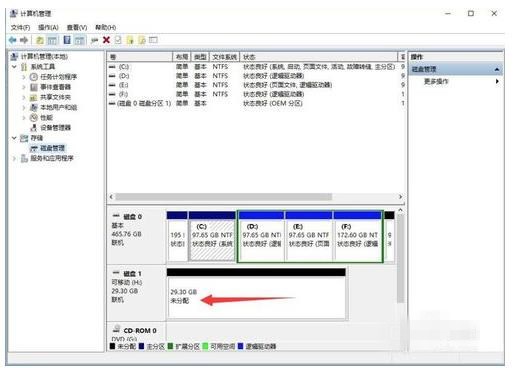Collapse the System Tools tree node
516x368 pixels.
(14, 67)
